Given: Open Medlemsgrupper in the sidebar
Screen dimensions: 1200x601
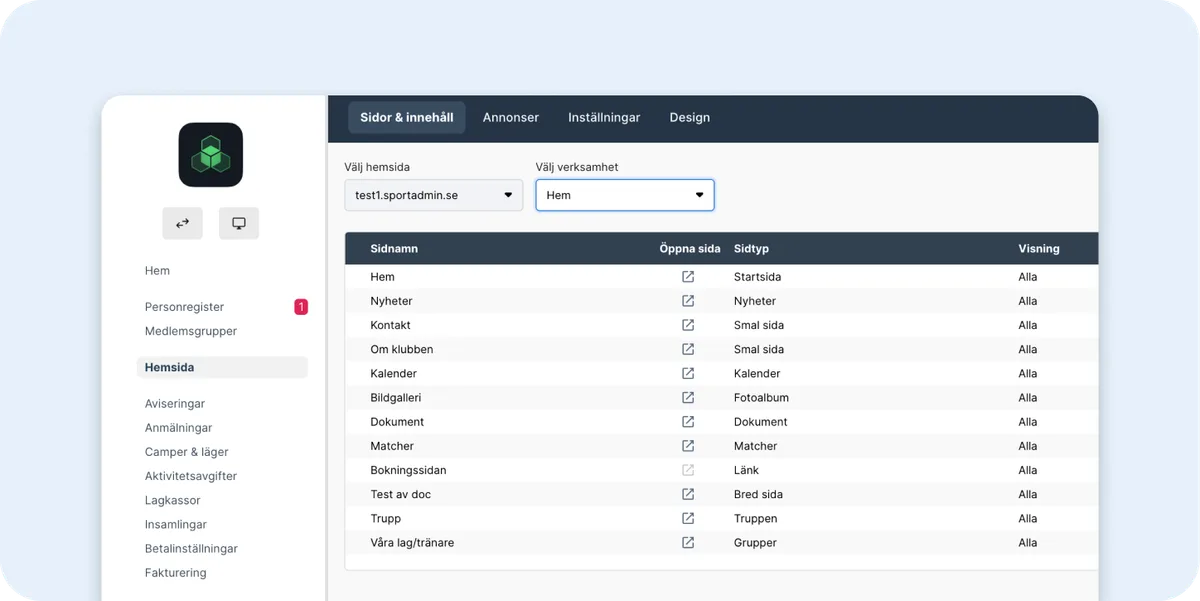Looking at the screenshot, I should pyautogui.click(x=191, y=331).
